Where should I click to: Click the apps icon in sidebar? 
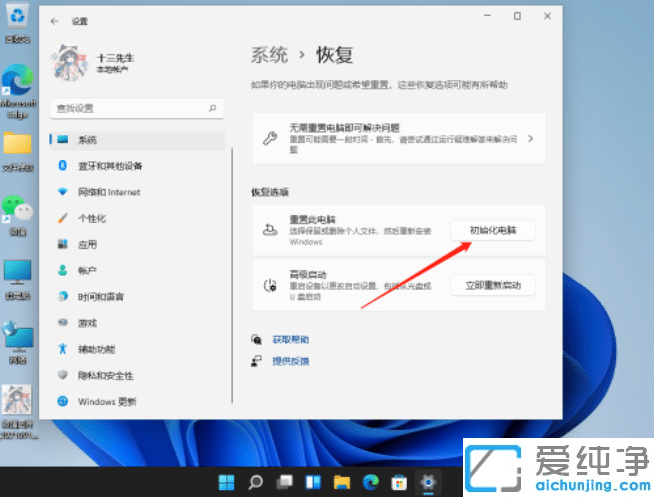point(63,244)
